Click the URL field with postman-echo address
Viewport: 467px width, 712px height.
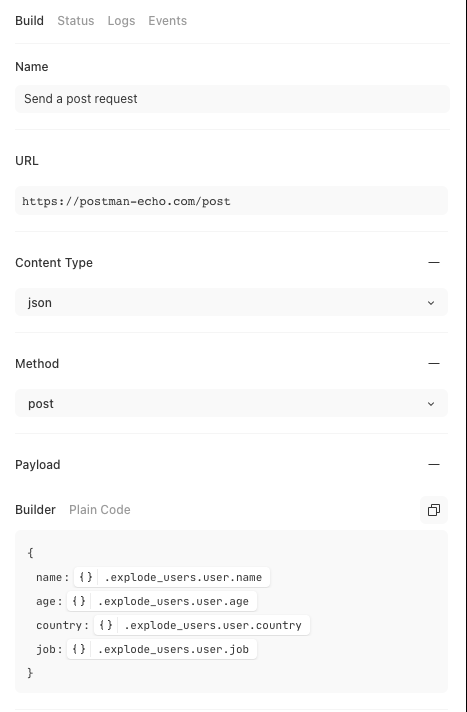tap(231, 201)
